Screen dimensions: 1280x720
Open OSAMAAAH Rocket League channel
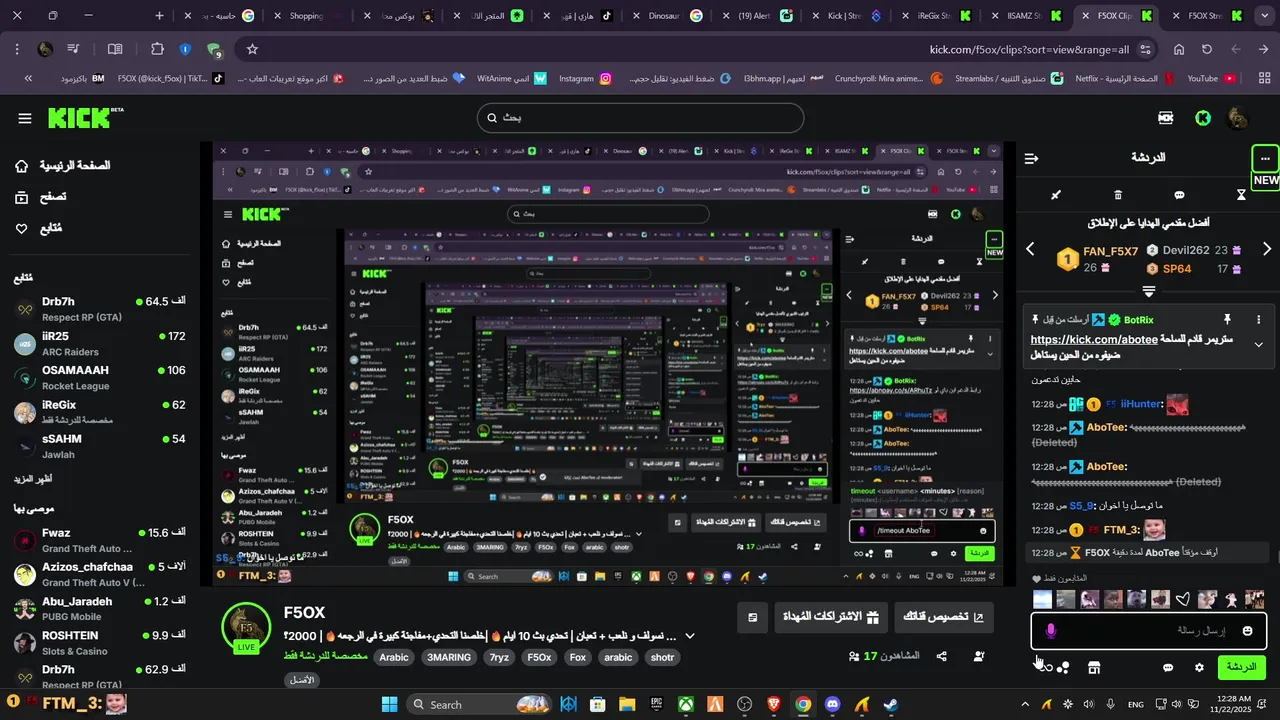(x=100, y=377)
